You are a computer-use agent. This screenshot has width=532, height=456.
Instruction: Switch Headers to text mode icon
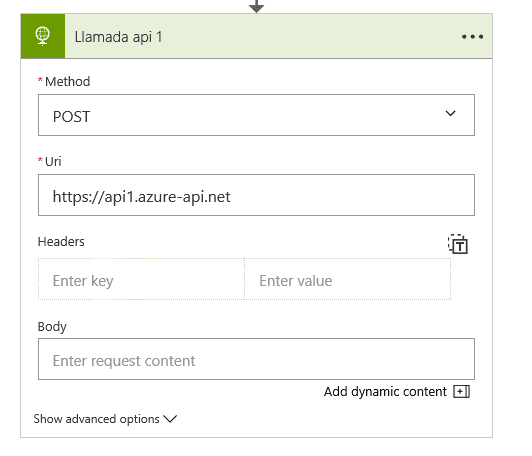point(458,244)
